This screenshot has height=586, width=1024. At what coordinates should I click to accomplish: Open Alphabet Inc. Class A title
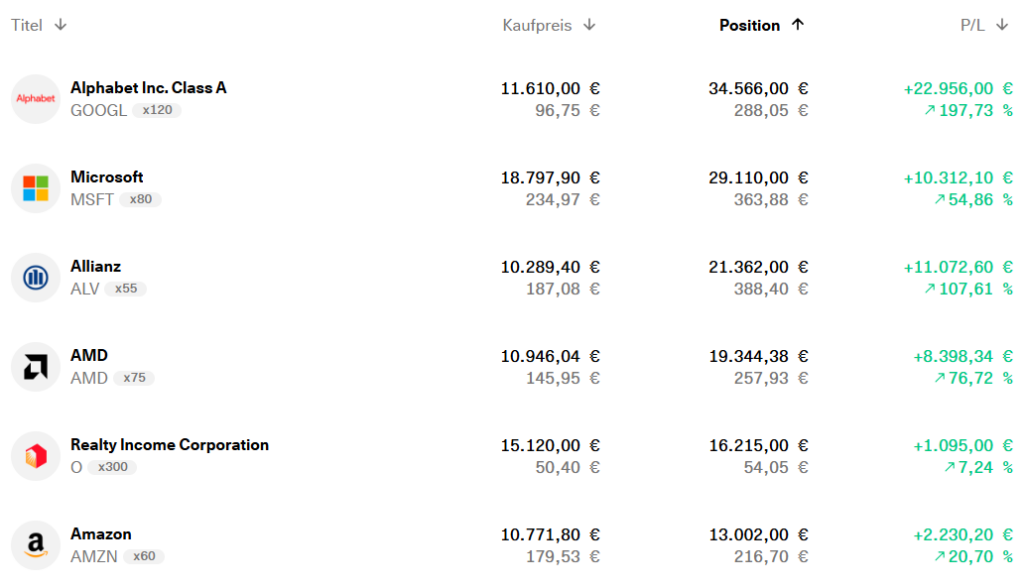(x=148, y=88)
